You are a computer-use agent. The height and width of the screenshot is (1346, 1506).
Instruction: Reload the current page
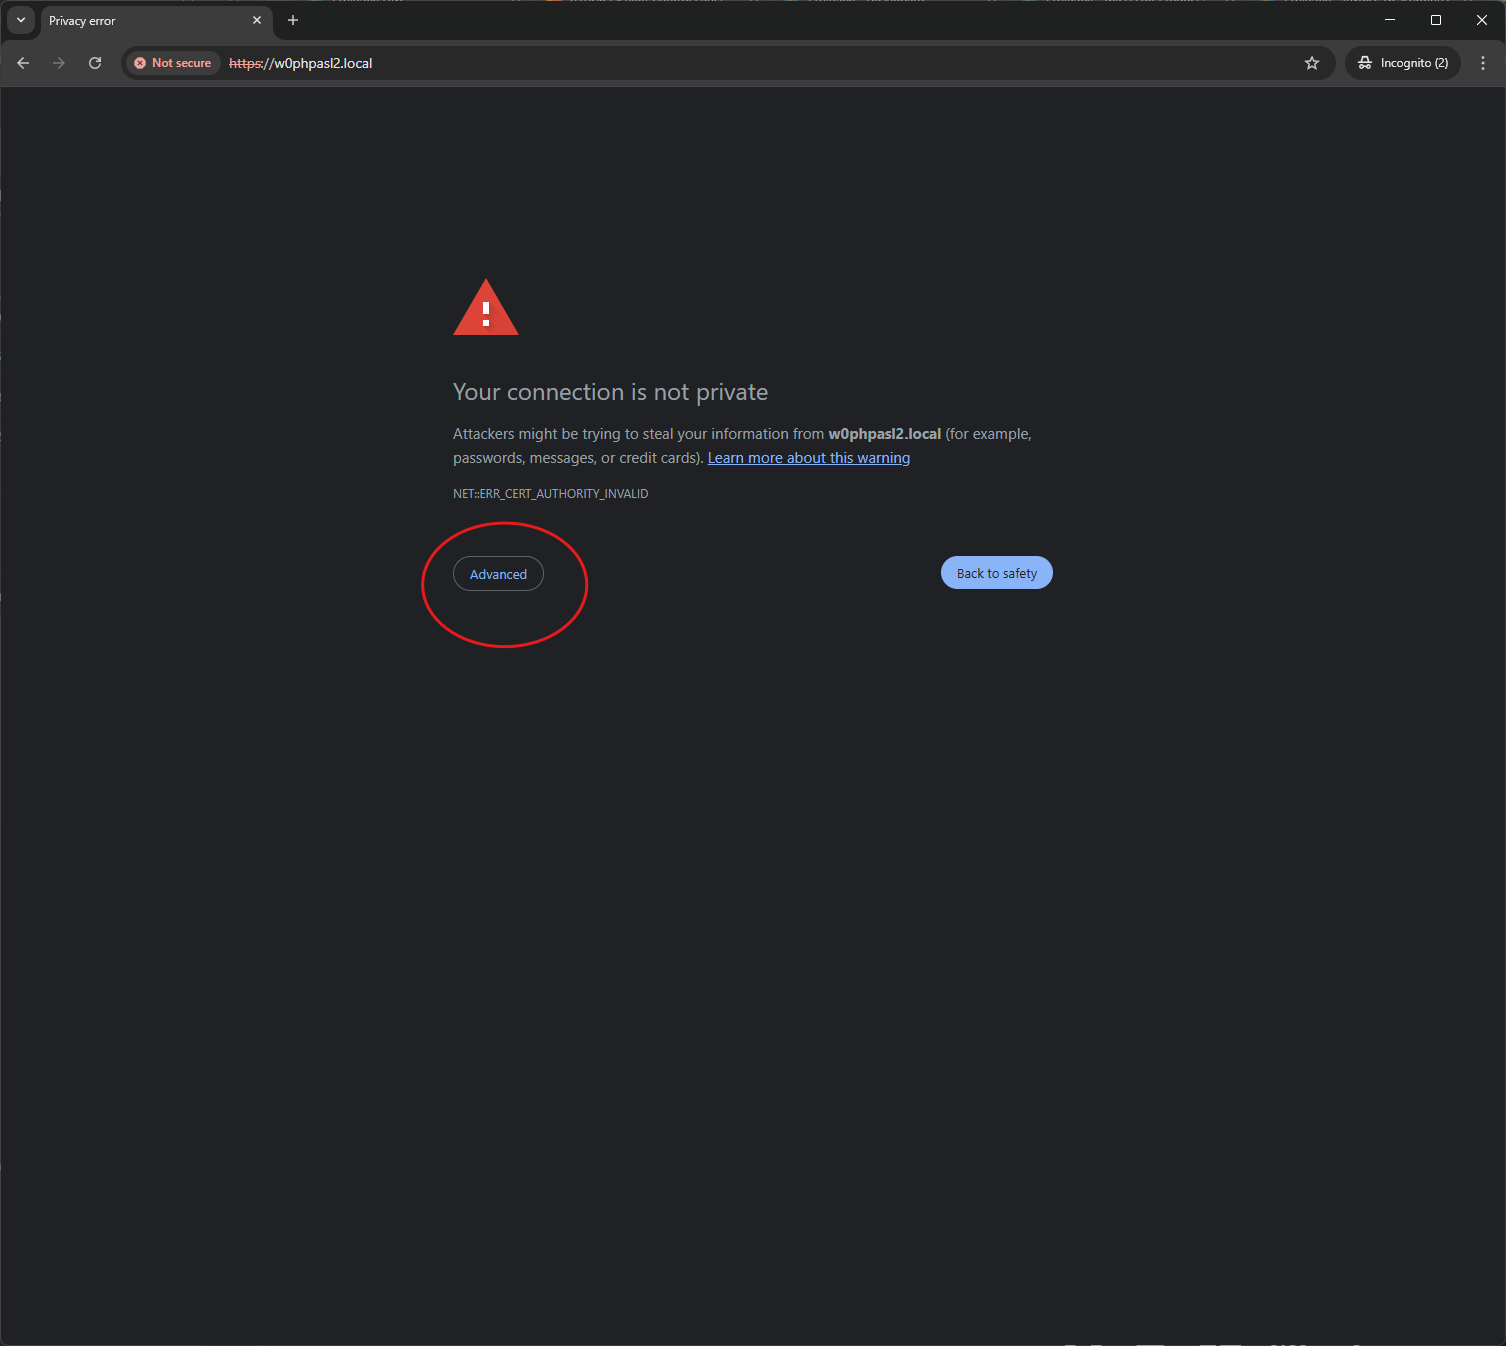point(95,63)
